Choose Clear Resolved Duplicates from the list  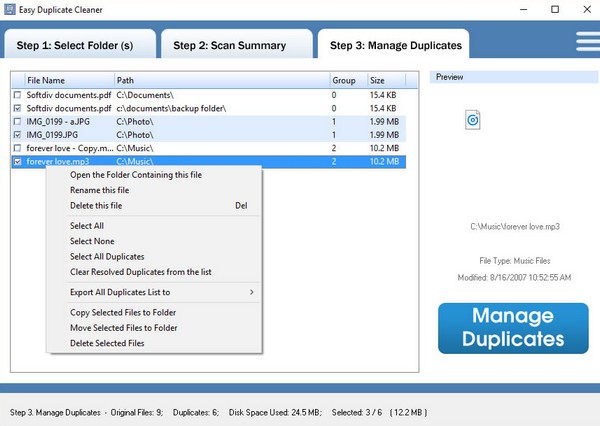coord(154,272)
